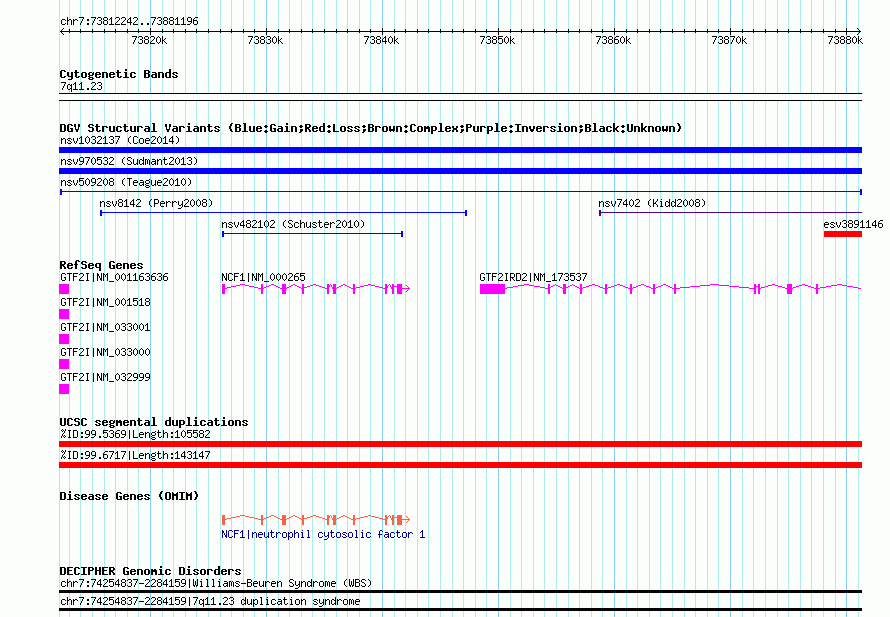Select variant label nsv1032137 (Coe2014)
Screen dimensions: 890x617
(x=120, y=140)
